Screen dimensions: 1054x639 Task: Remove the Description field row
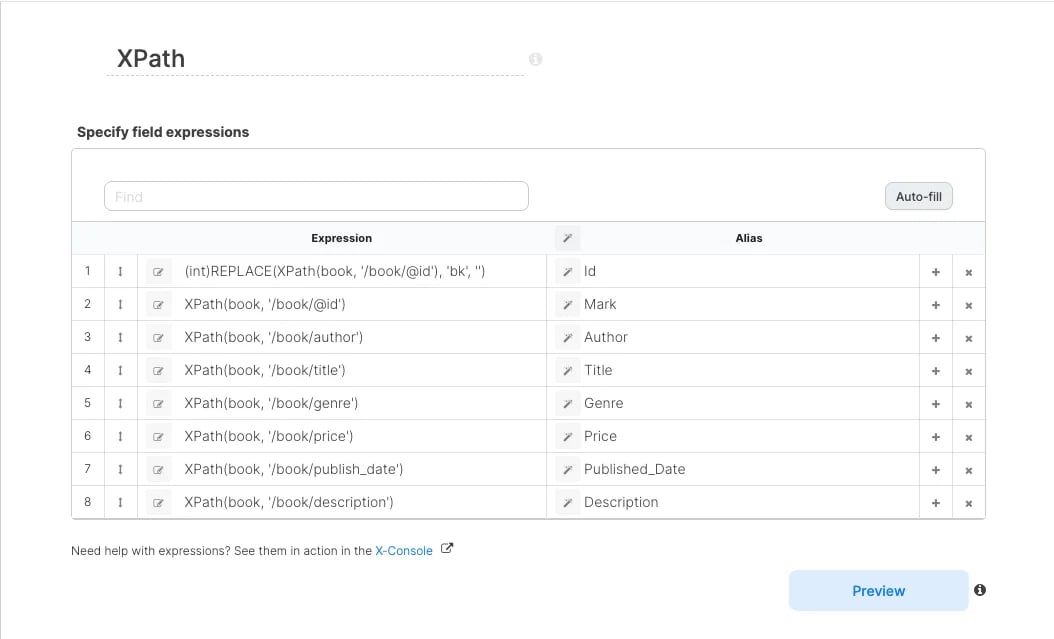[969, 503]
